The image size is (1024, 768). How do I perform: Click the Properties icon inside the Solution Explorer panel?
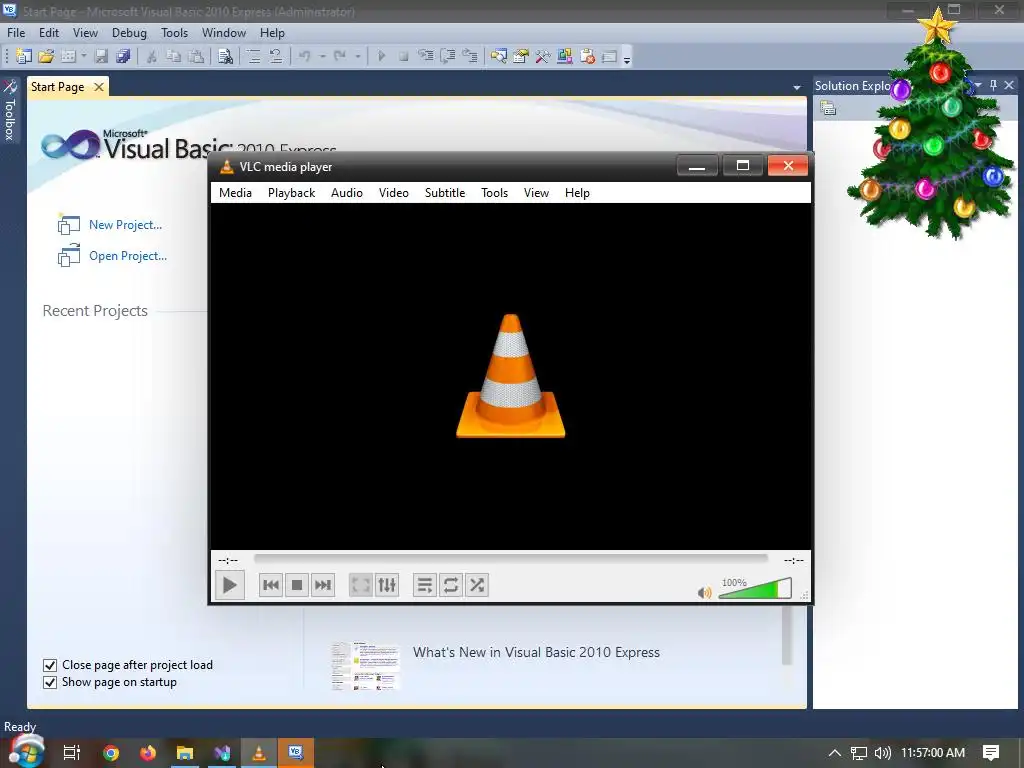(828, 108)
